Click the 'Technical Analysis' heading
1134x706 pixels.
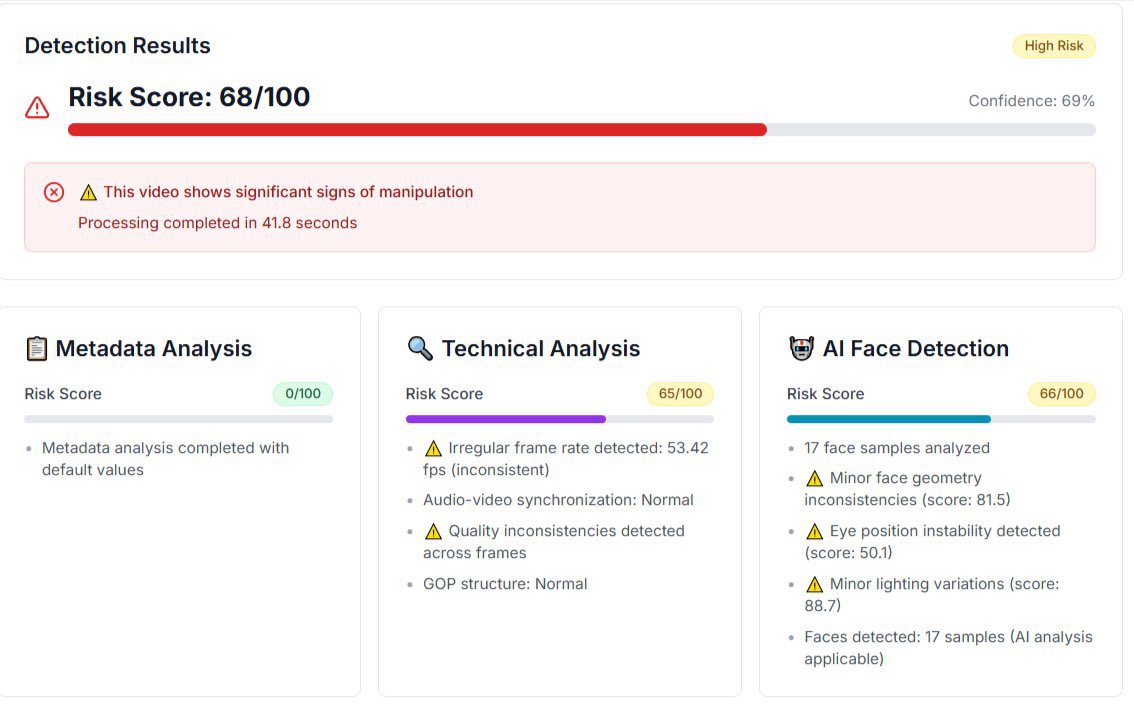pyautogui.click(x=541, y=349)
